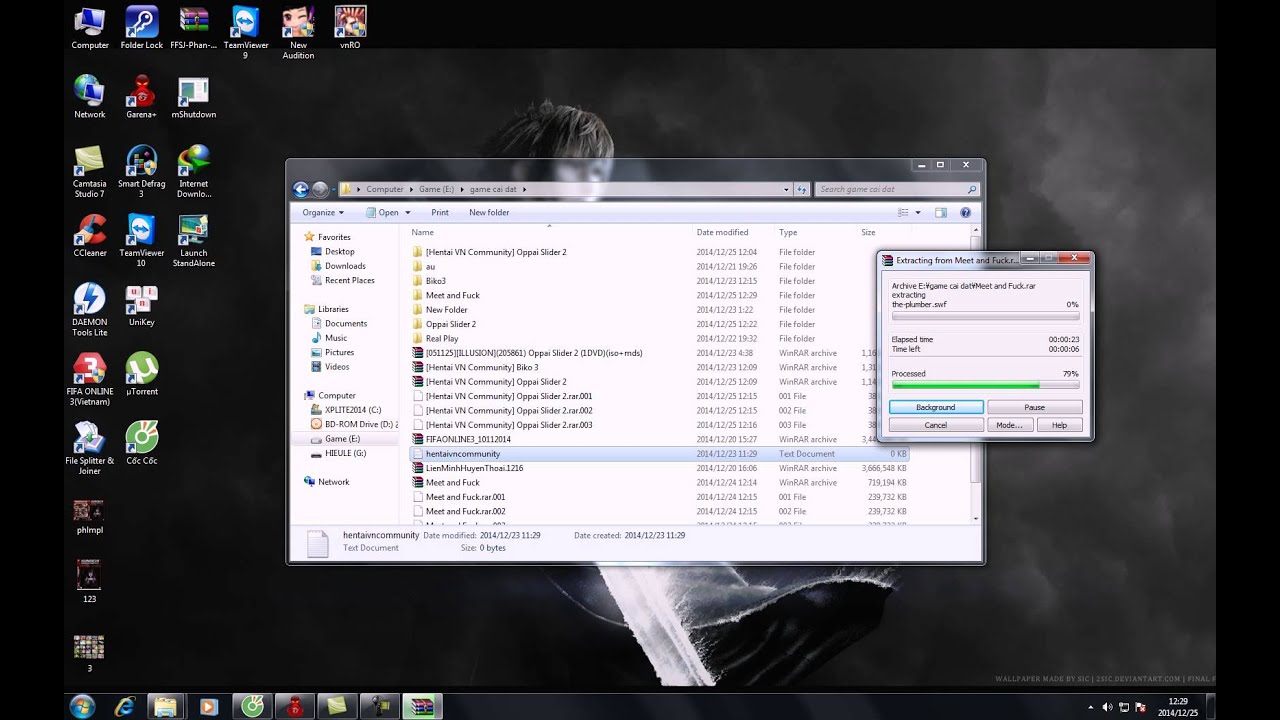Select File Splitter & Joiner icon
This screenshot has height=720, width=1280.
[x=89, y=449]
